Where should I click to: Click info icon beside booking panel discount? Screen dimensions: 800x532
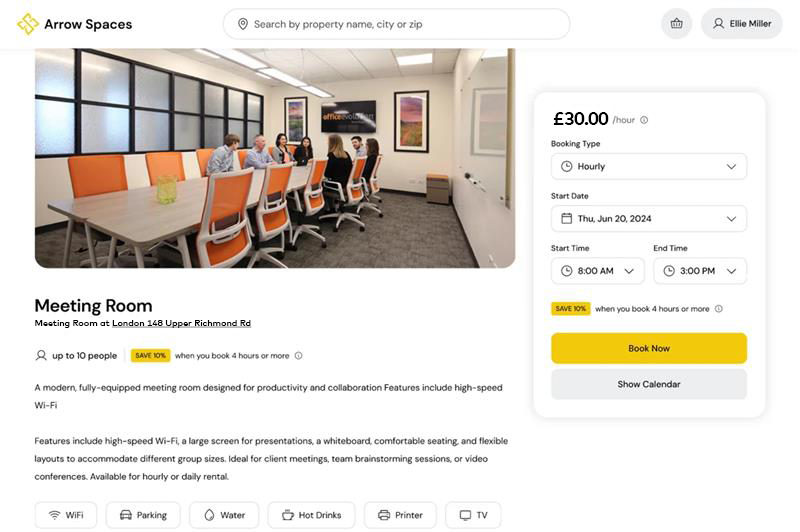pos(719,309)
